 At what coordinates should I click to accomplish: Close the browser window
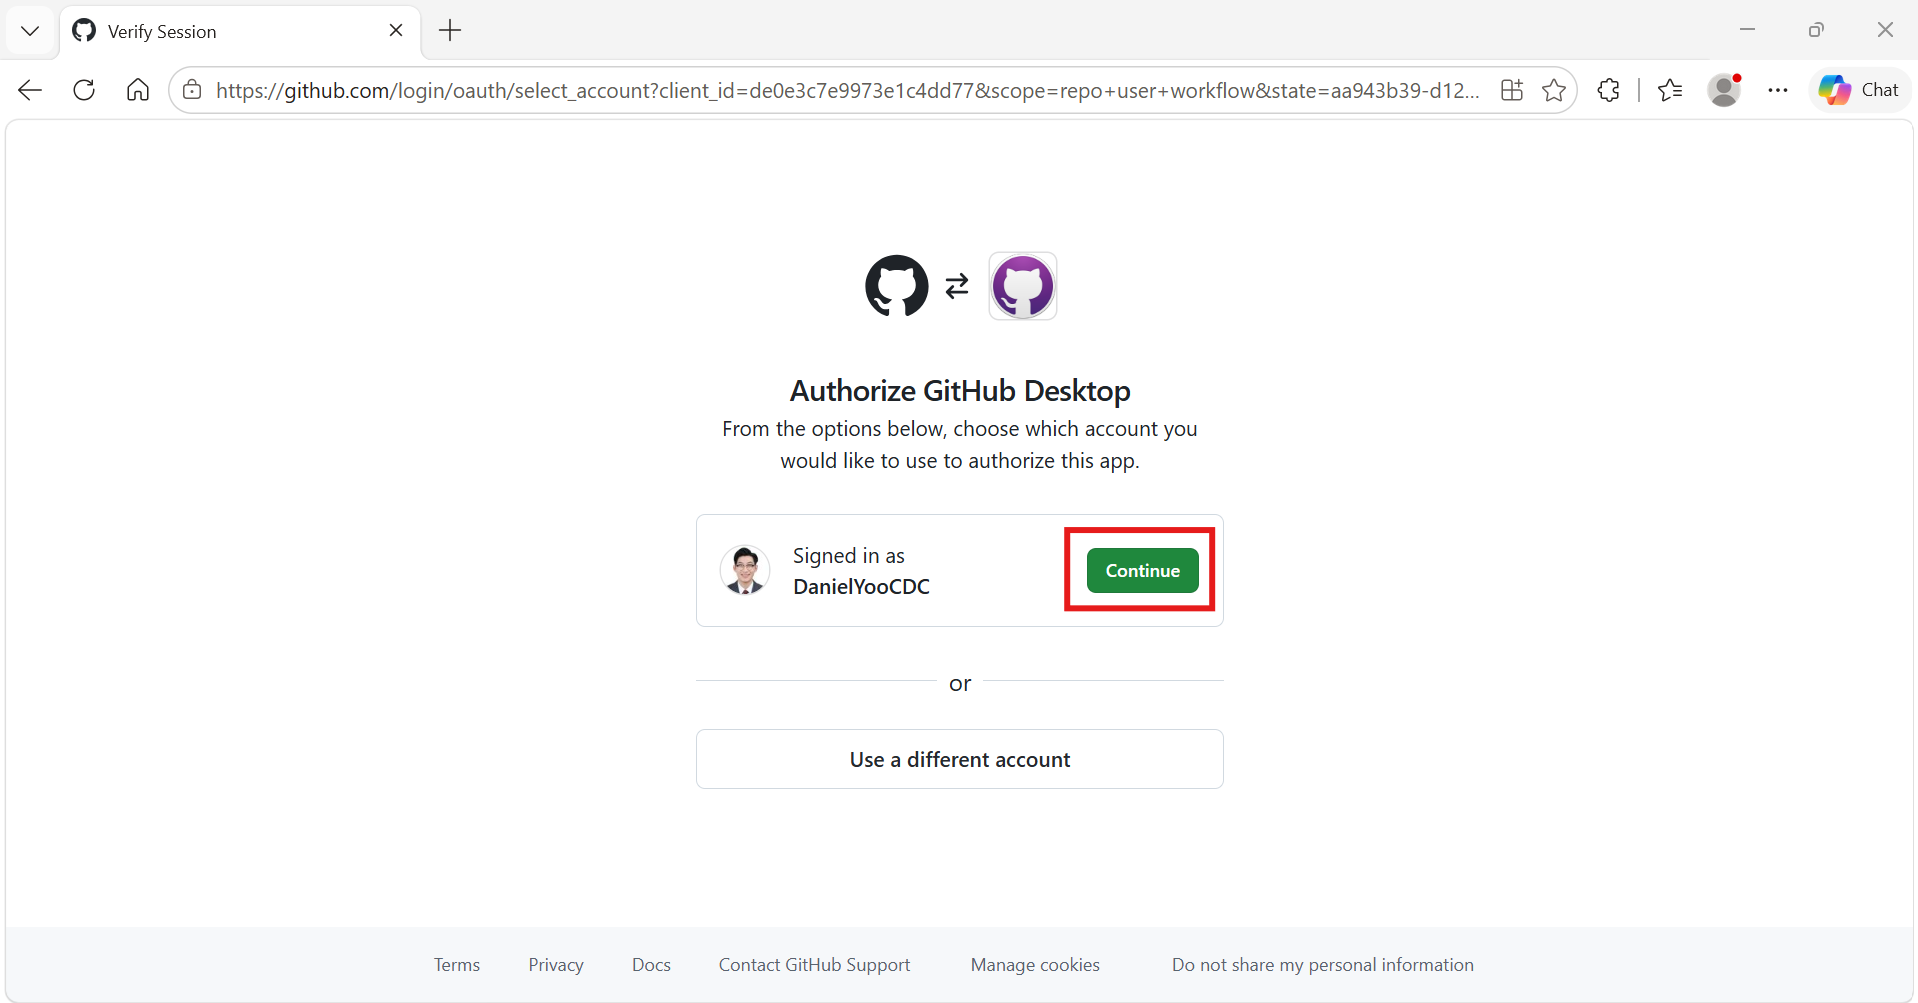coord(1885,30)
